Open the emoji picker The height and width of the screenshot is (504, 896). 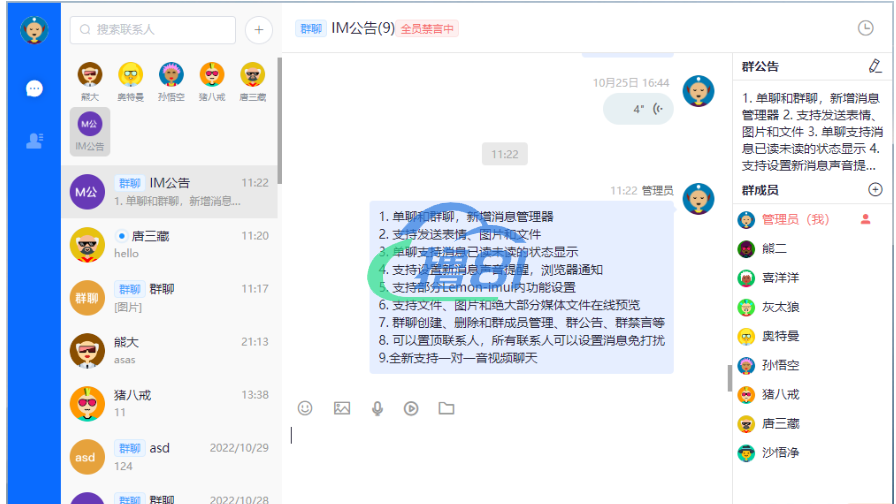[x=305, y=408]
